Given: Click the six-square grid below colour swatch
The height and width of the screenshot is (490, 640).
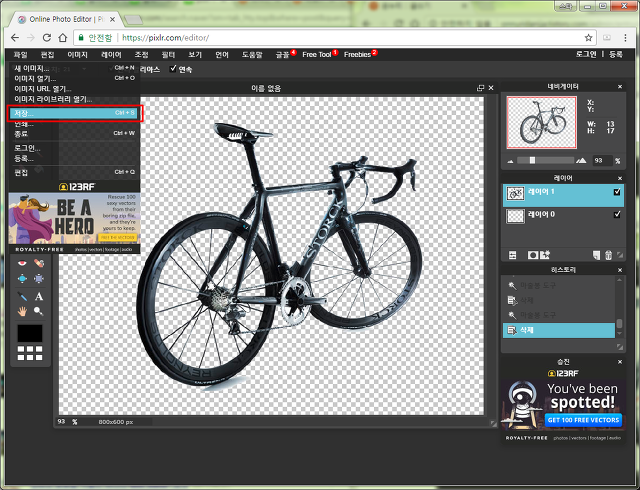Looking at the screenshot, I should coord(30,353).
